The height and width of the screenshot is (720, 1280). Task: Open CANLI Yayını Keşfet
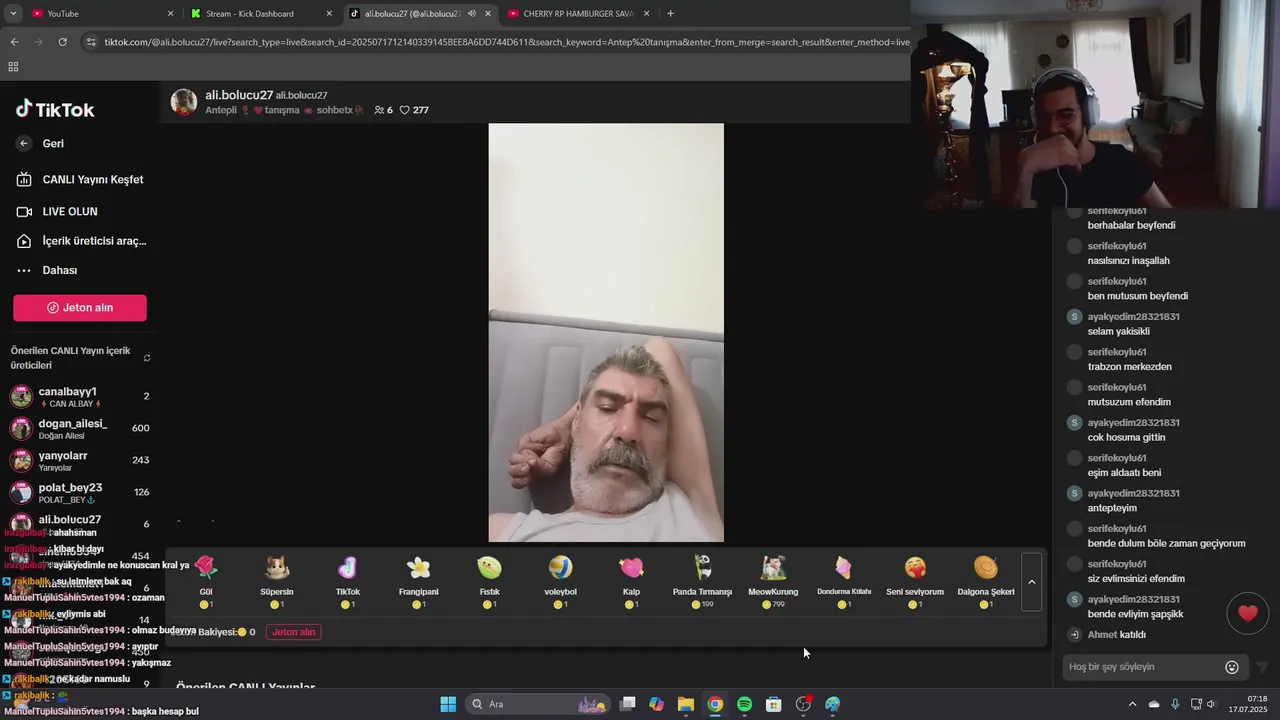[80, 180]
